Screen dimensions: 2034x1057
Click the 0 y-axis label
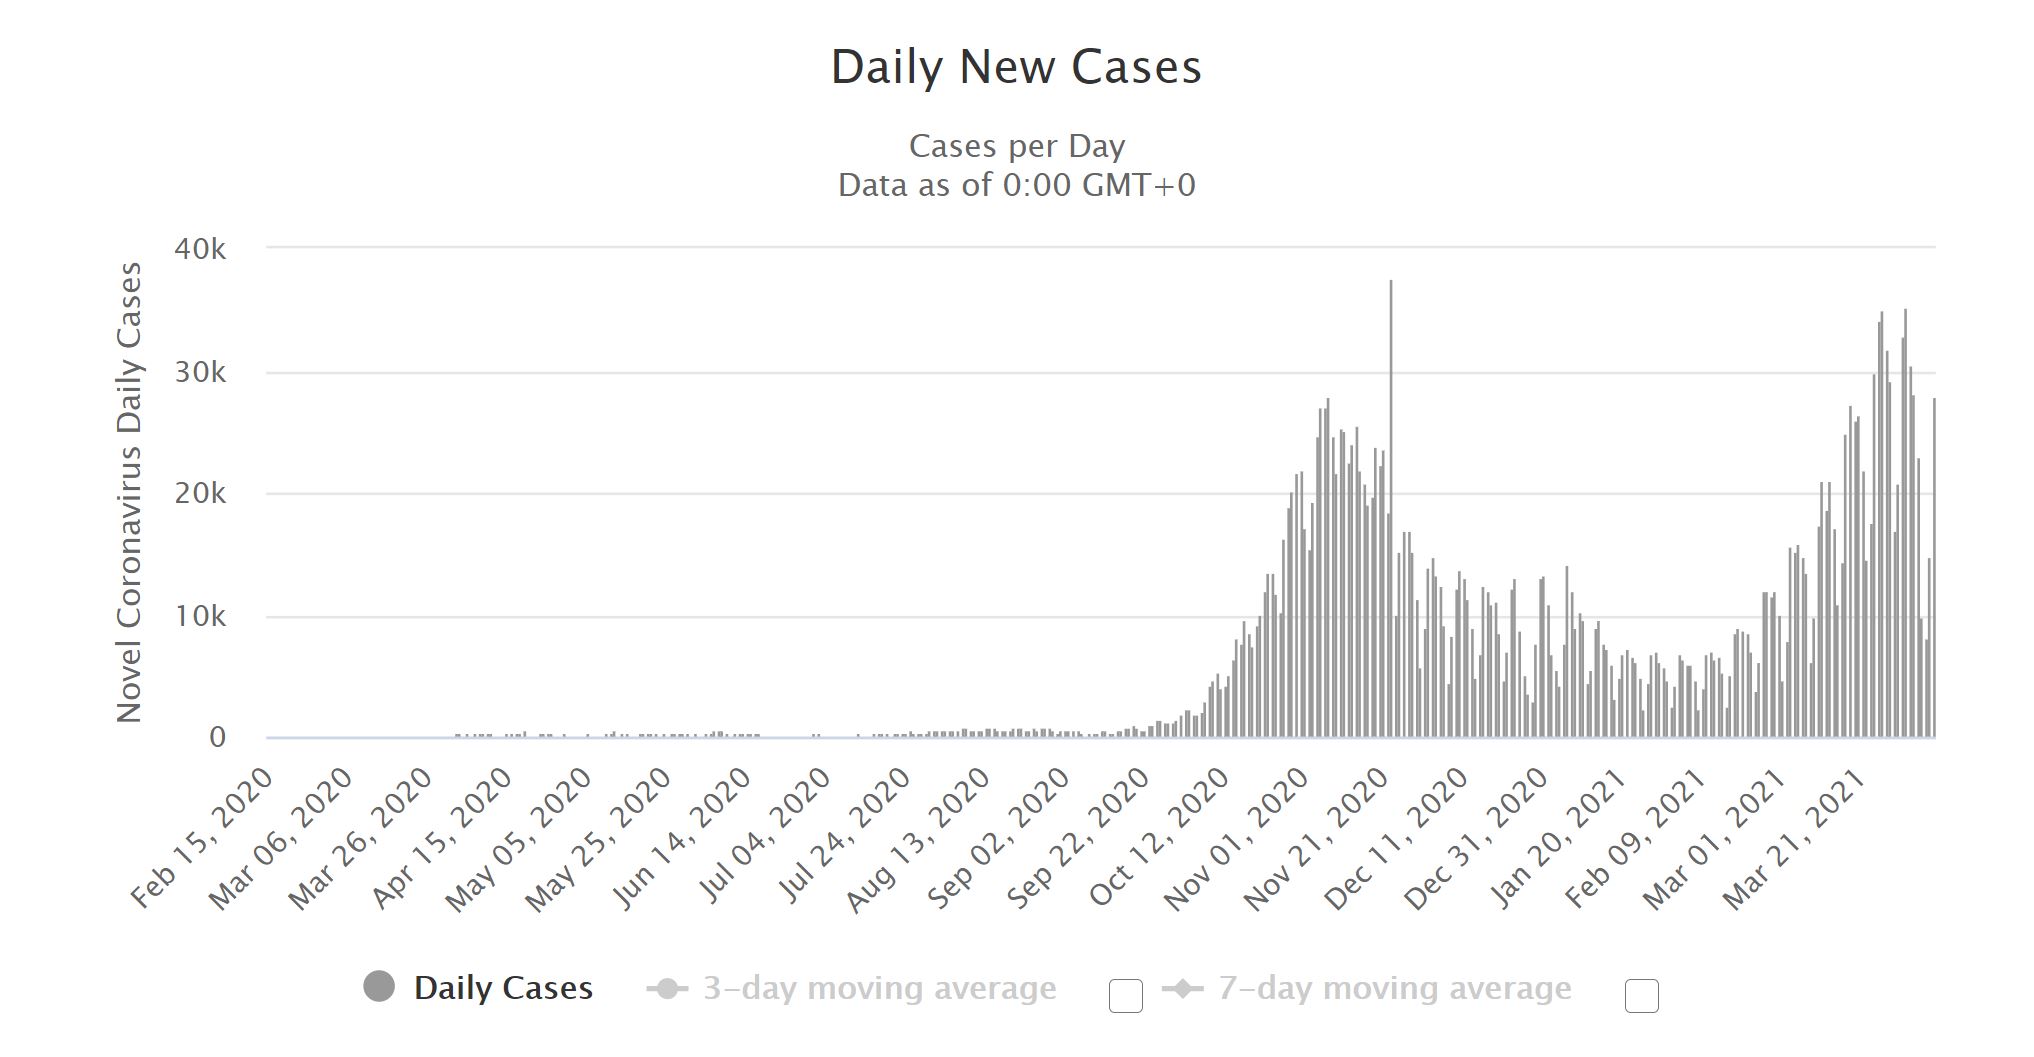tap(217, 737)
